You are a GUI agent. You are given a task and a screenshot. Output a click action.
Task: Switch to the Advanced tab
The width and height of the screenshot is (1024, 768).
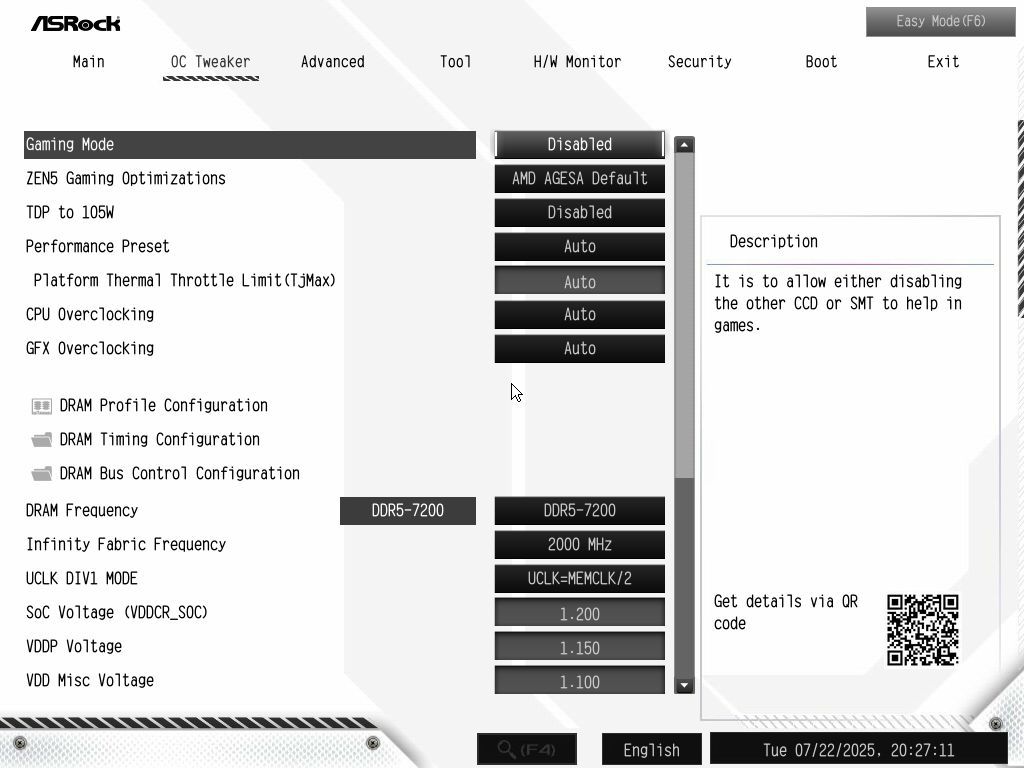[x=332, y=62]
